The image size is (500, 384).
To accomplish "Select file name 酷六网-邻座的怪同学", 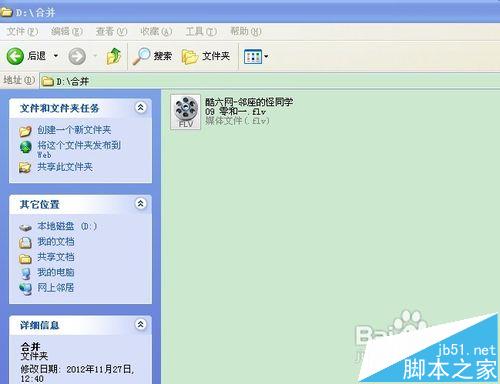I will [249, 102].
